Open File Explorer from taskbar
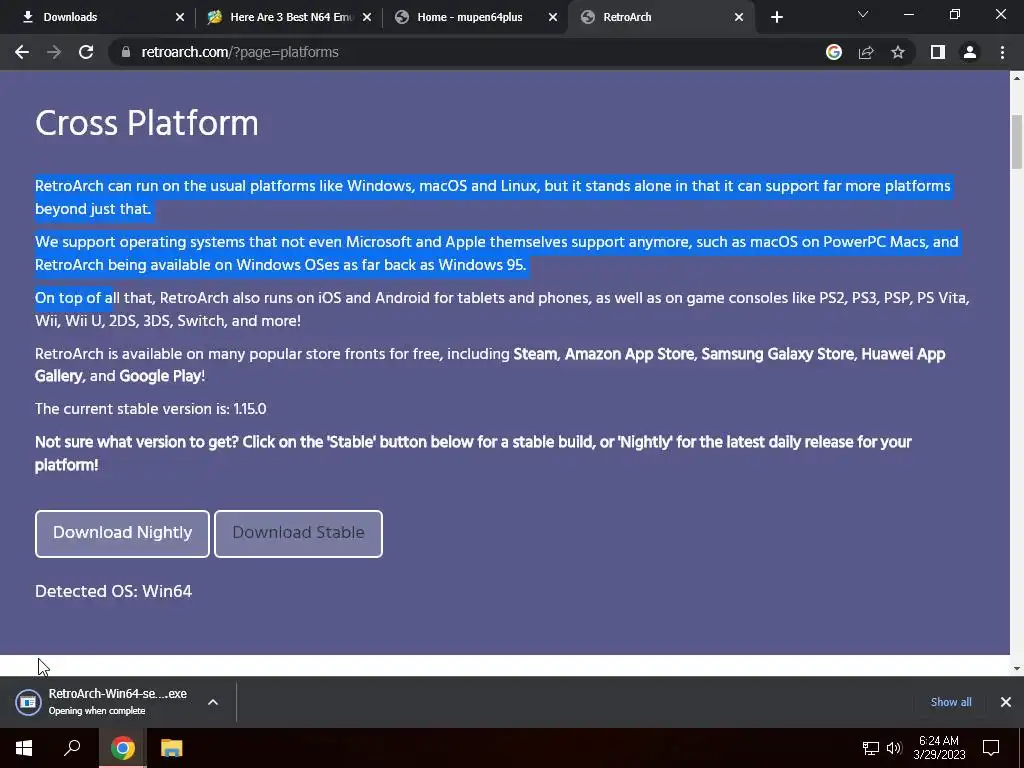This screenshot has width=1024, height=768. [171, 748]
